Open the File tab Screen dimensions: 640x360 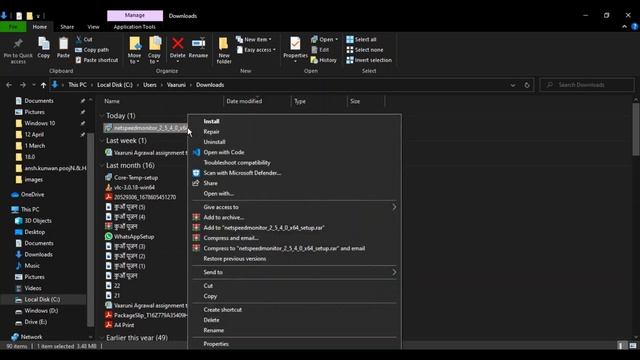click(13, 27)
